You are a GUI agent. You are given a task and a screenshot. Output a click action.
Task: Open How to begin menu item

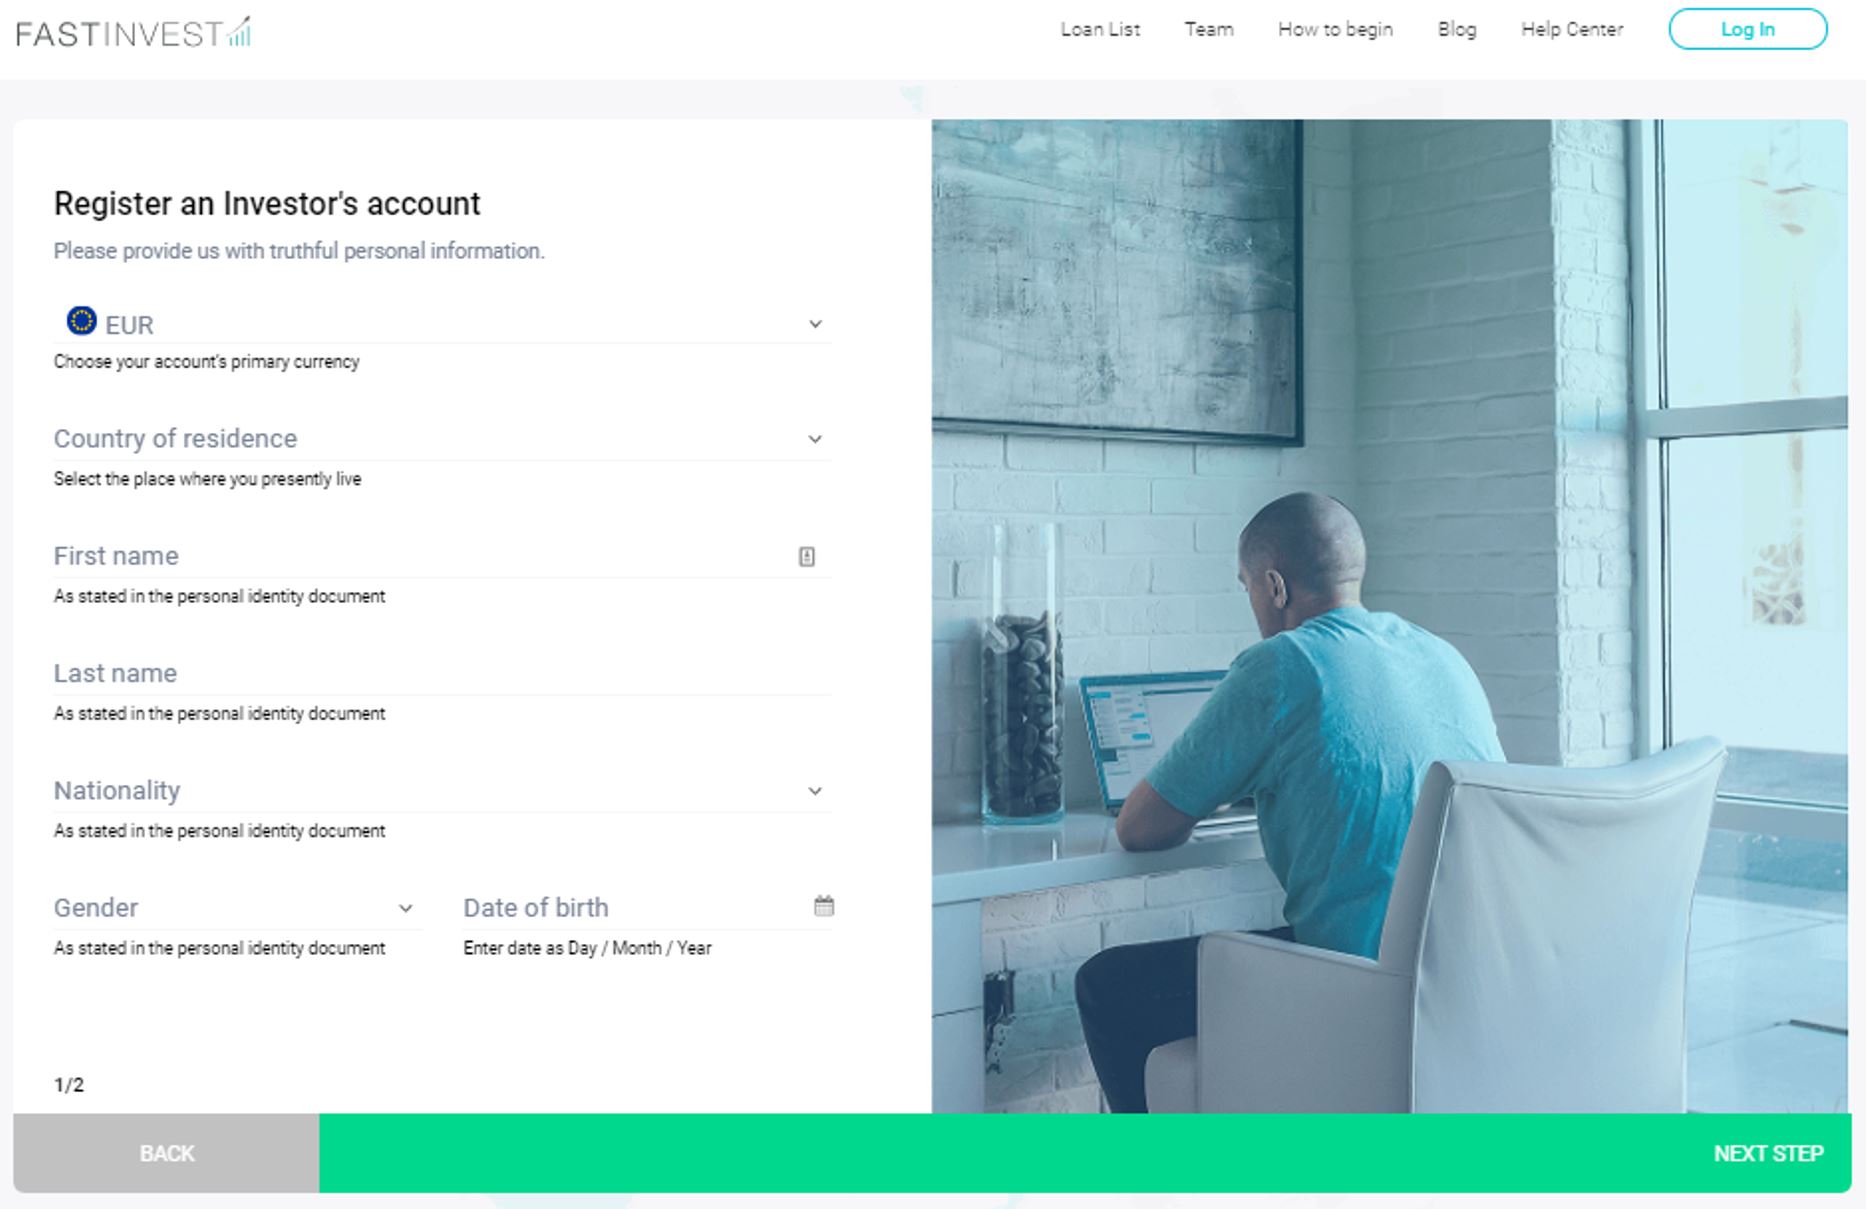pyautogui.click(x=1335, y=30)
